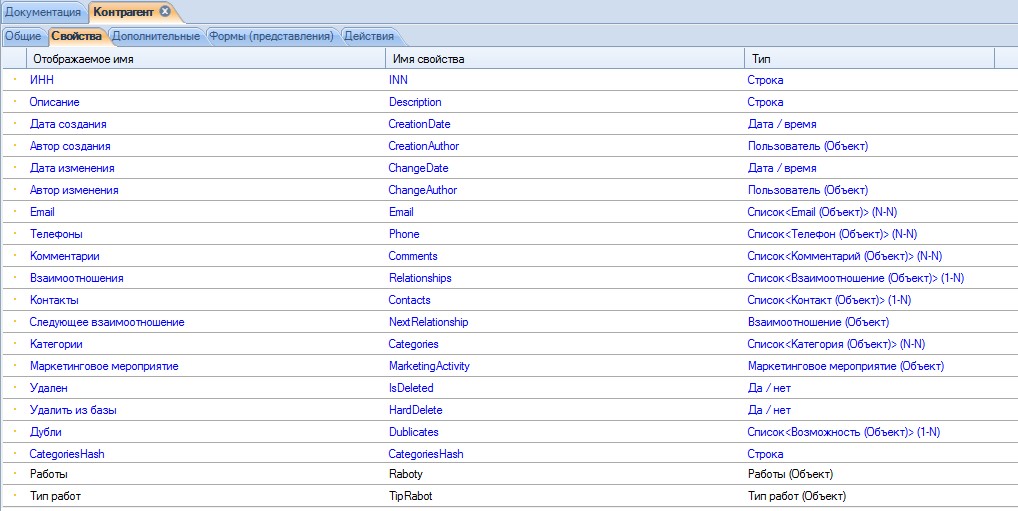
Task: Click the HardDelete property name
Action: coord(415,410)
